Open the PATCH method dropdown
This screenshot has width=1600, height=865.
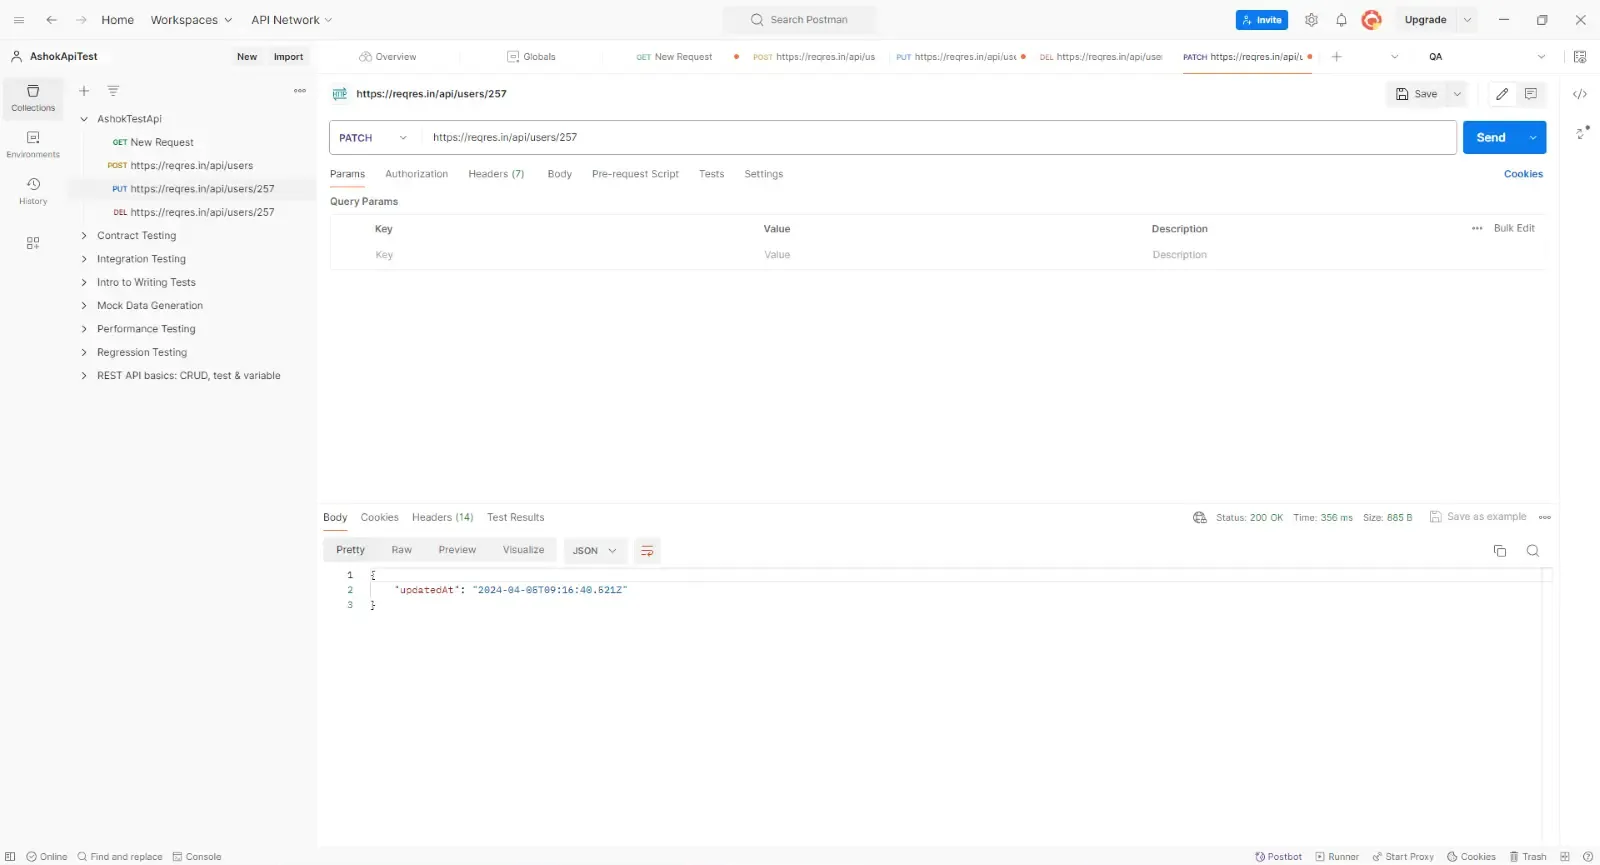click(x=374, y=138)
